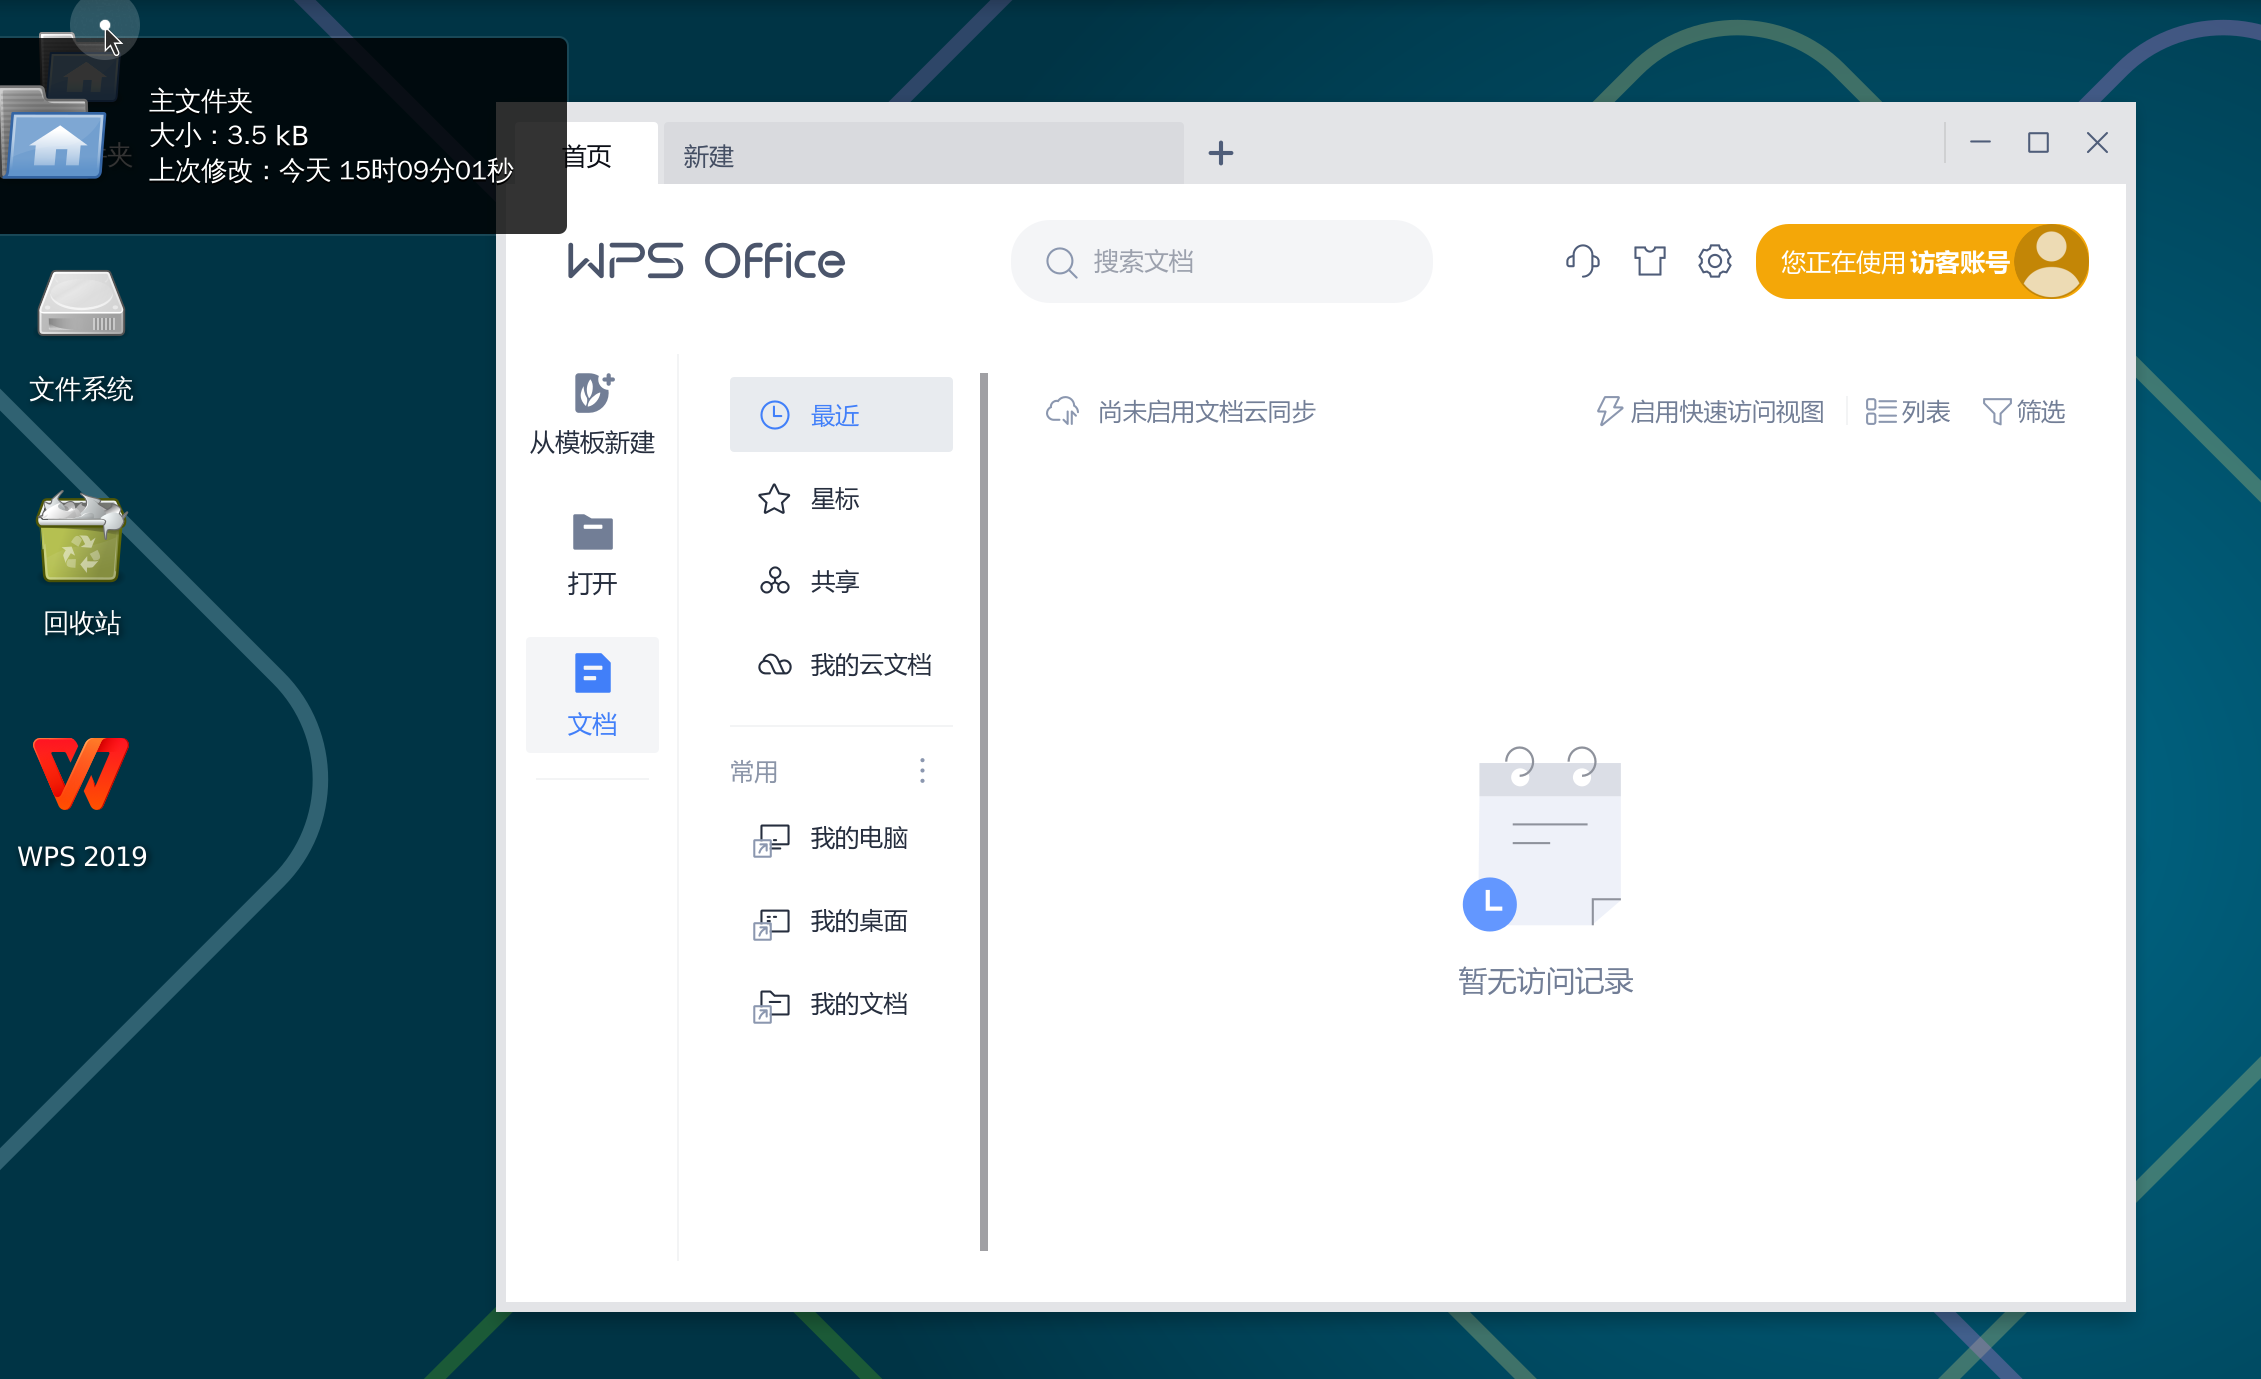Open 我的文档 shortcut

coord(841,1004)
